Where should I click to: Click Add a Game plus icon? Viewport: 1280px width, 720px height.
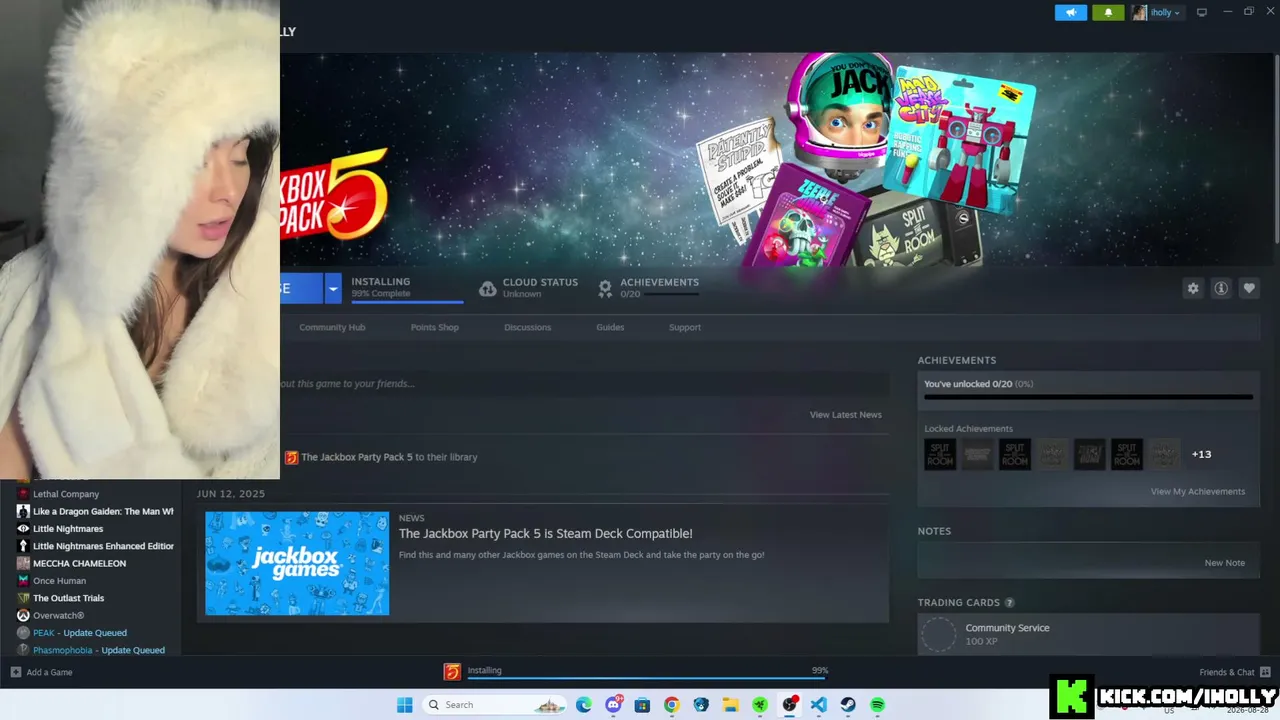[x=16, y=672]
